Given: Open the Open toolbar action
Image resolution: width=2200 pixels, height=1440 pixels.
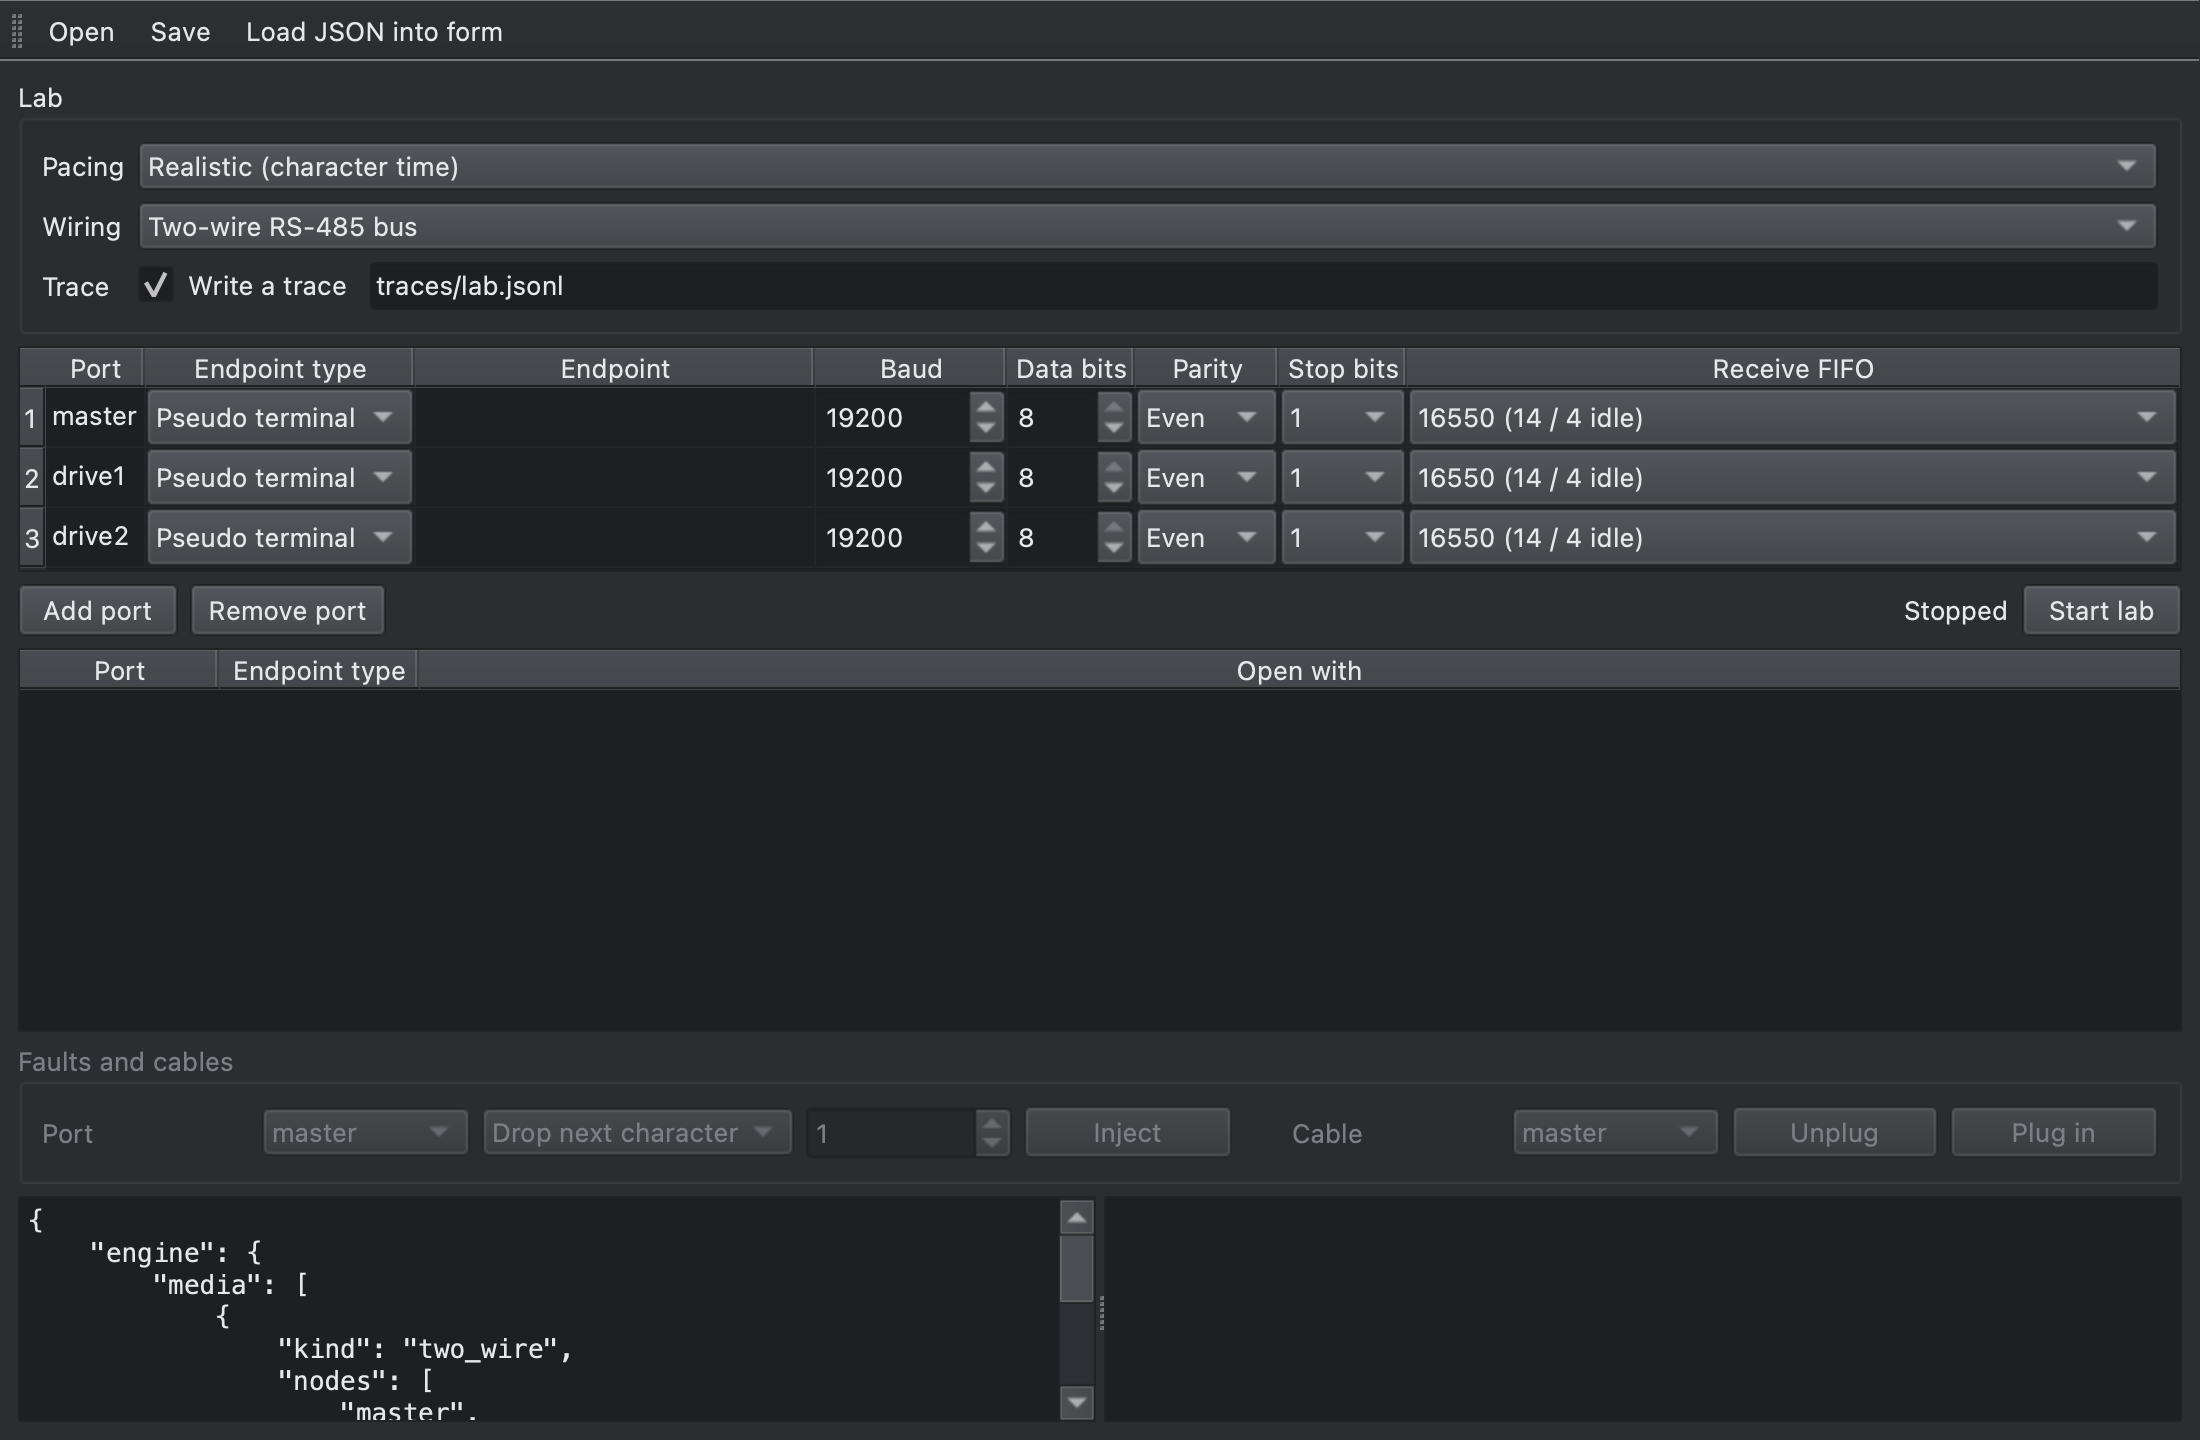Looking at the screenshot, I should point(81,32).
